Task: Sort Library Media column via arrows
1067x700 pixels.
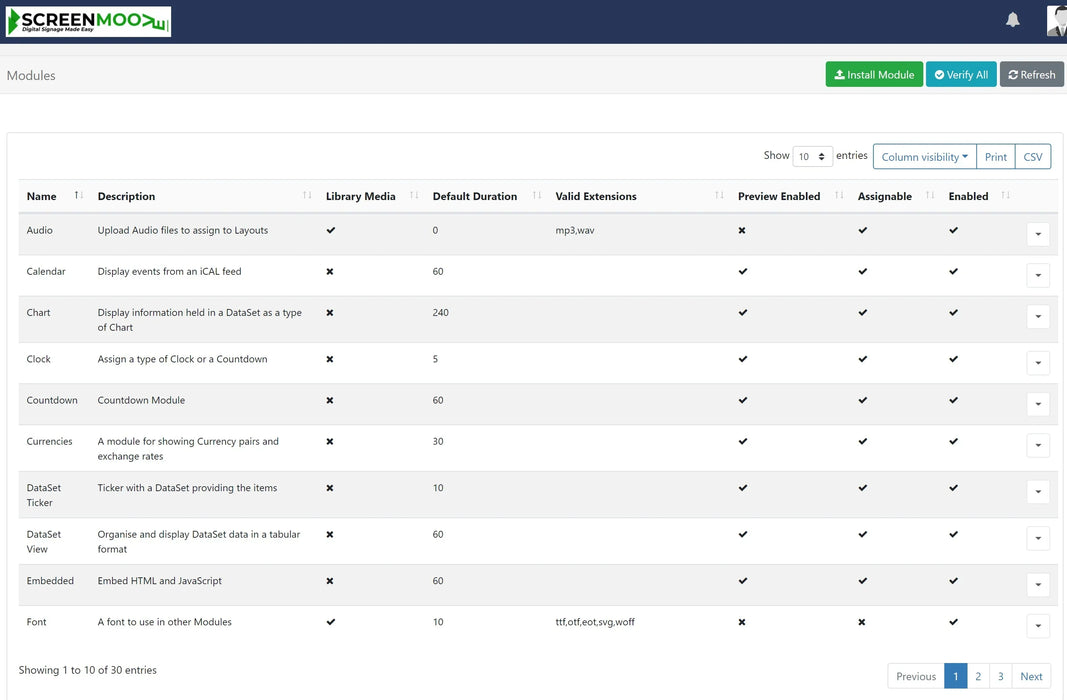Action: point(414,196)
